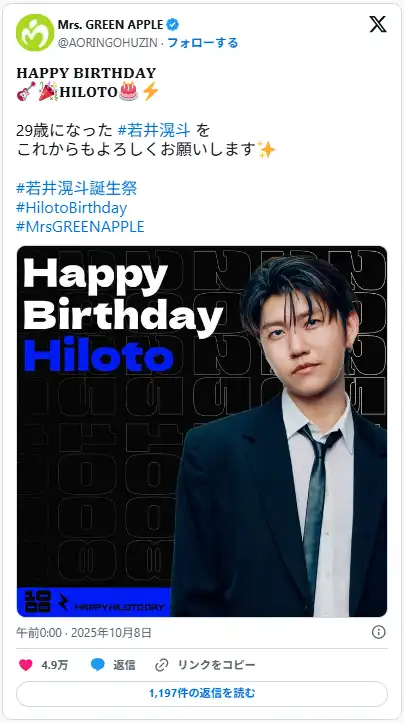Image resolution: width=404 pixels, height=723 pixels.
Task: Click the X logo icon
Action: (x=378, y=24)
